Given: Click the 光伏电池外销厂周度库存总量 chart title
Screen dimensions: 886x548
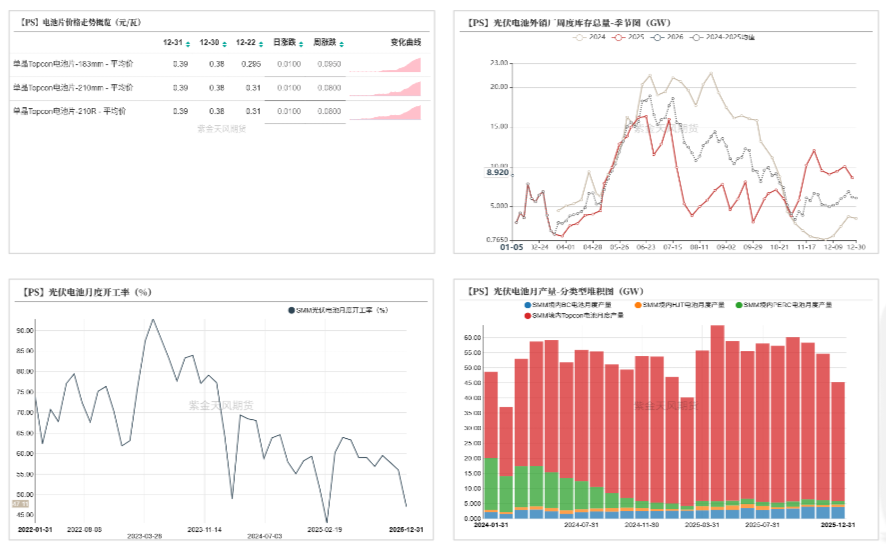Looking at the screenshot, I should [568, 23].
